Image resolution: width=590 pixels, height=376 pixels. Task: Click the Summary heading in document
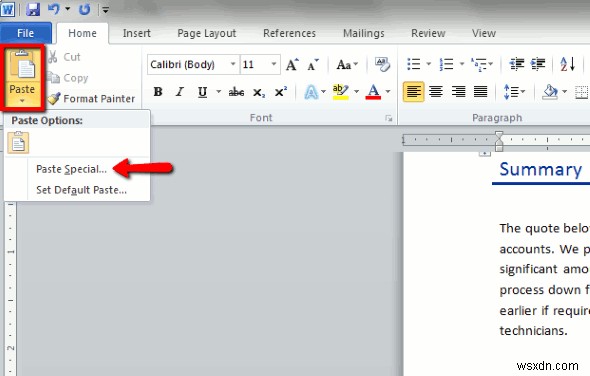click(x=540, y=169)
